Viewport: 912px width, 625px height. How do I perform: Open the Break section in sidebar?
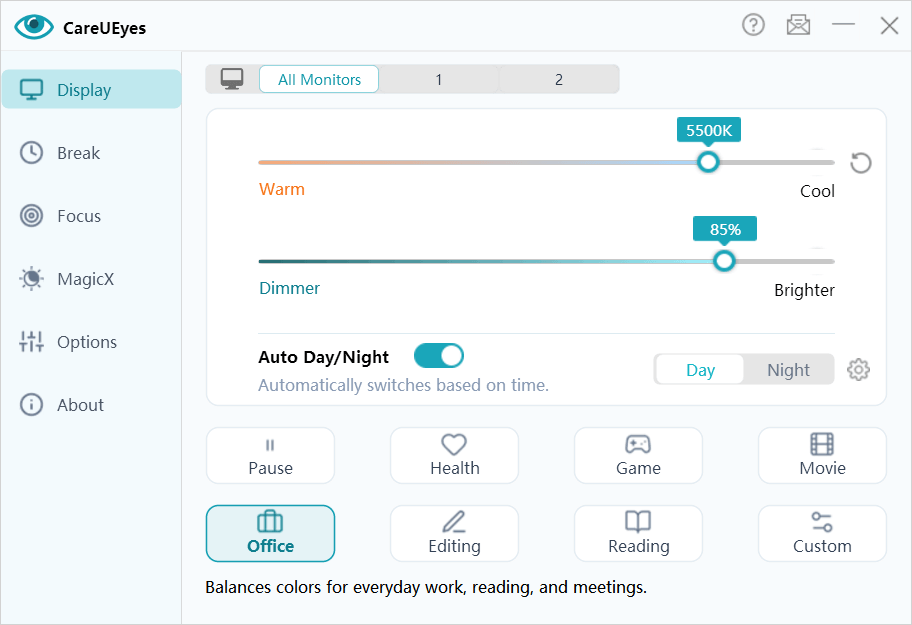[92, 153]
